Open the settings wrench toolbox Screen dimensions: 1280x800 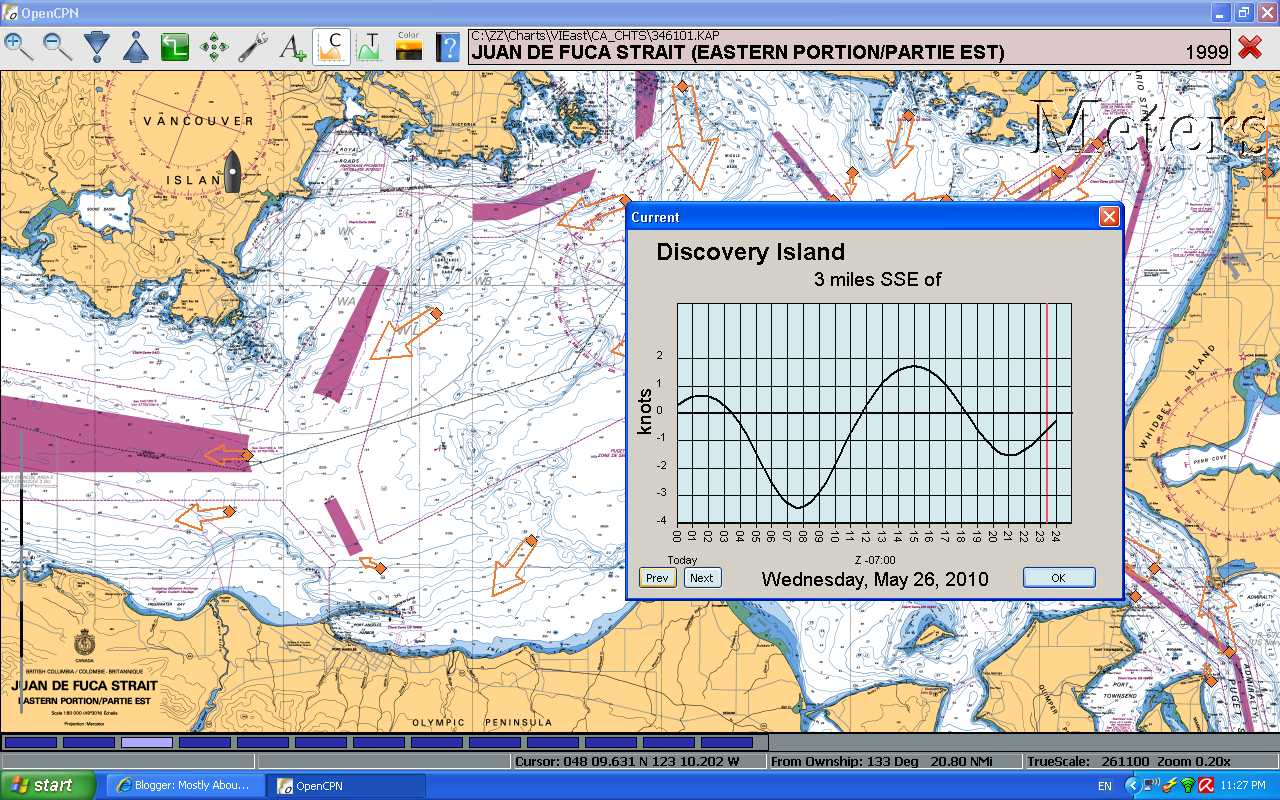click(x=253, y=47)
